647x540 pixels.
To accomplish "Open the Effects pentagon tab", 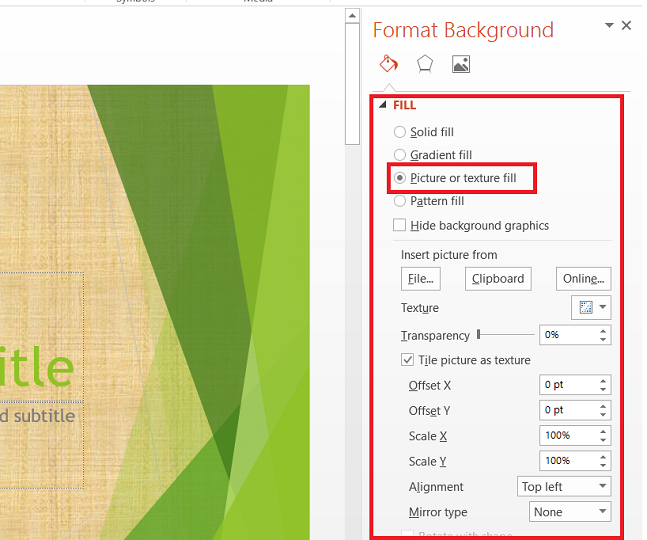I will (x=425, y=64).
